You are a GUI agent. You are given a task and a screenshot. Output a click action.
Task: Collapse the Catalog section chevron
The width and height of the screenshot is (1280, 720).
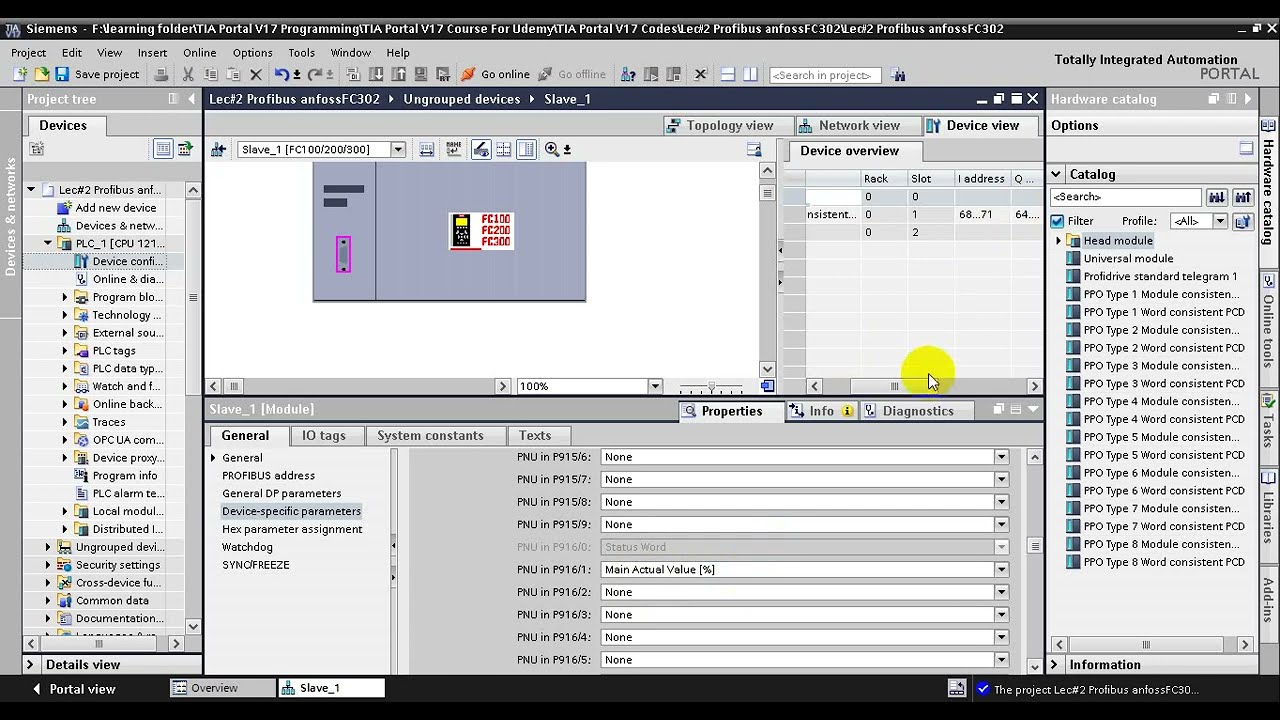point(1056,174)
